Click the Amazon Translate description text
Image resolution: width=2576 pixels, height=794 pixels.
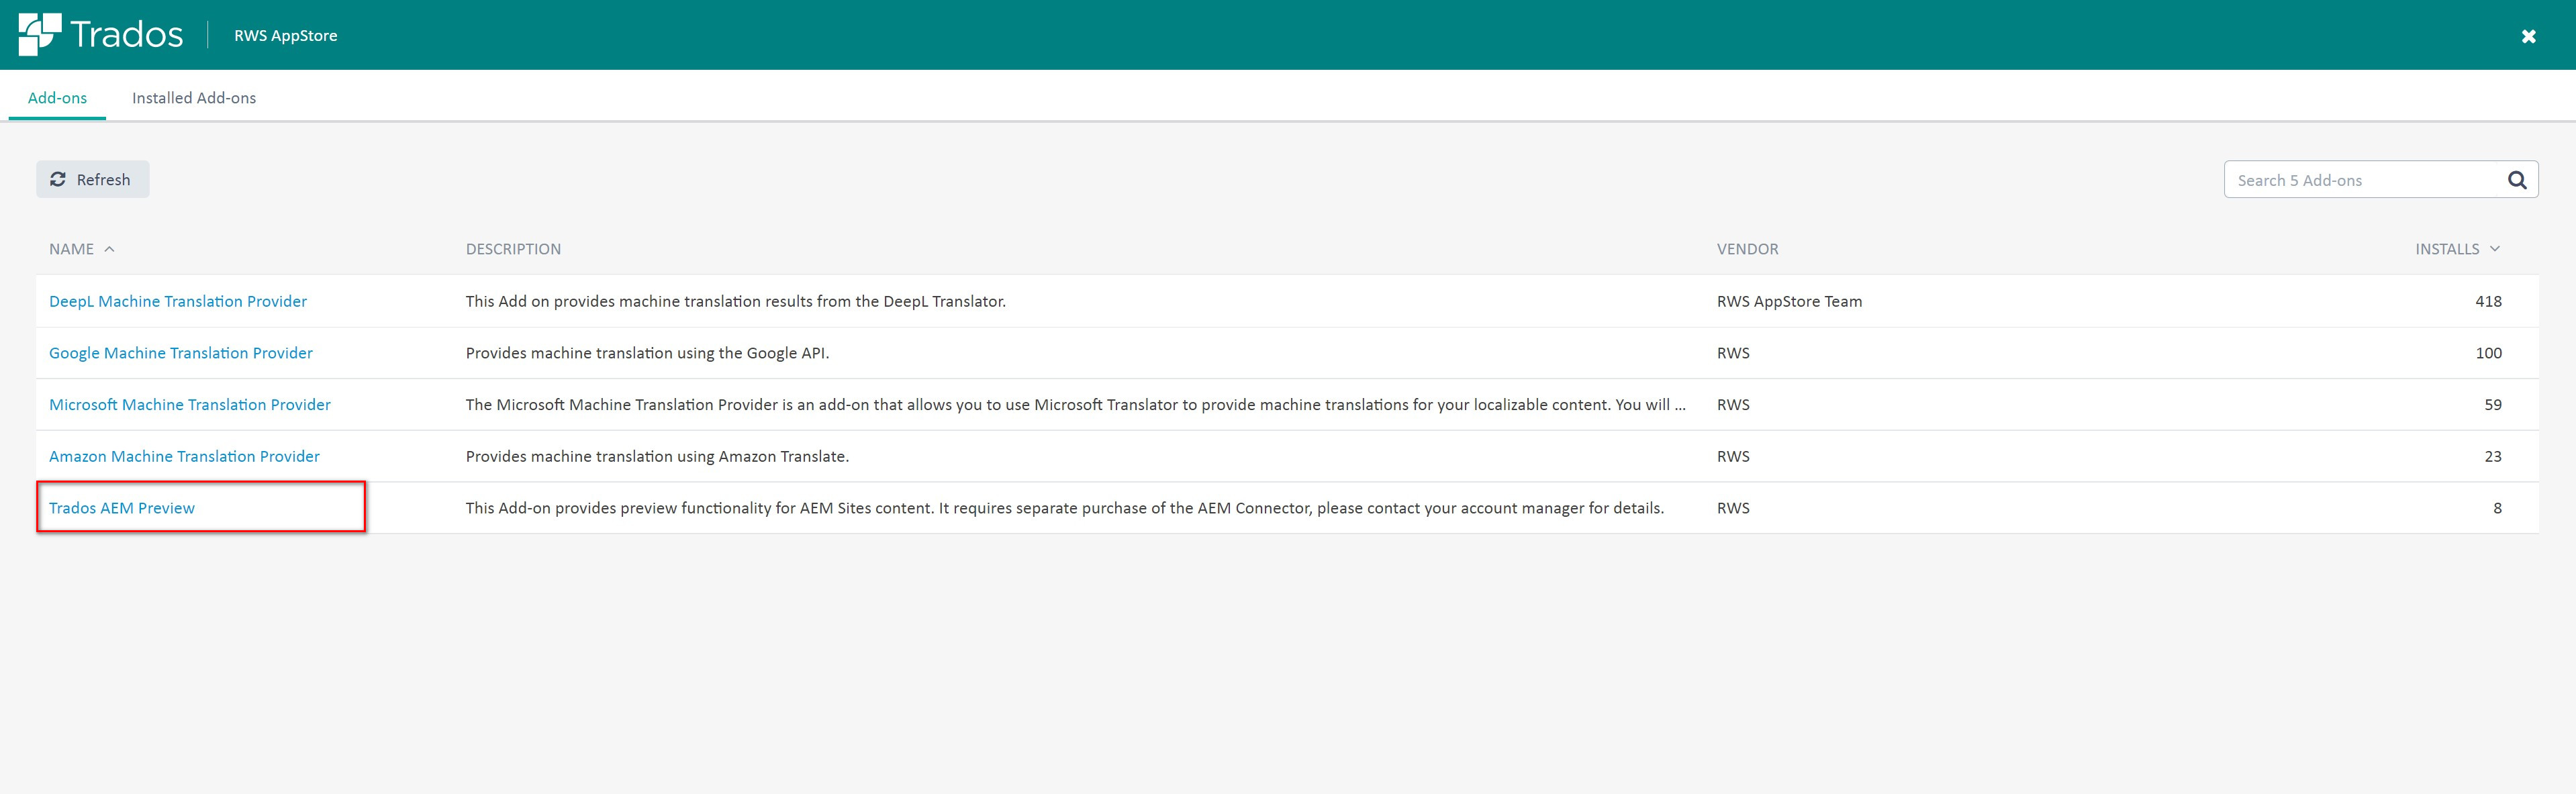click(657, 456)
